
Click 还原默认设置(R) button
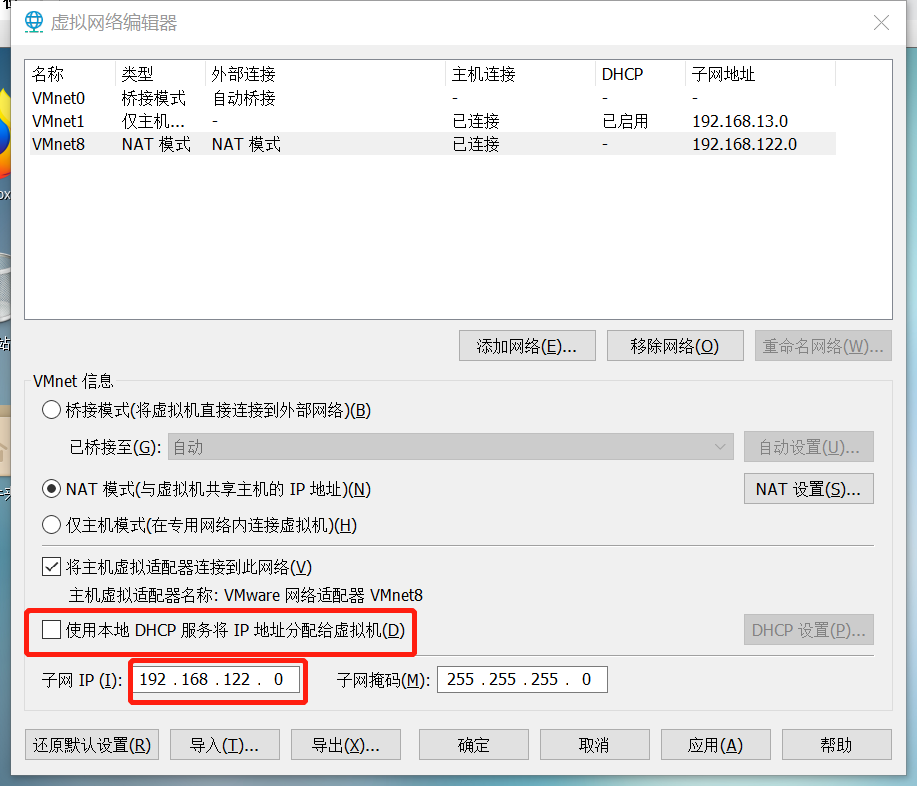(x=92, y=744)
